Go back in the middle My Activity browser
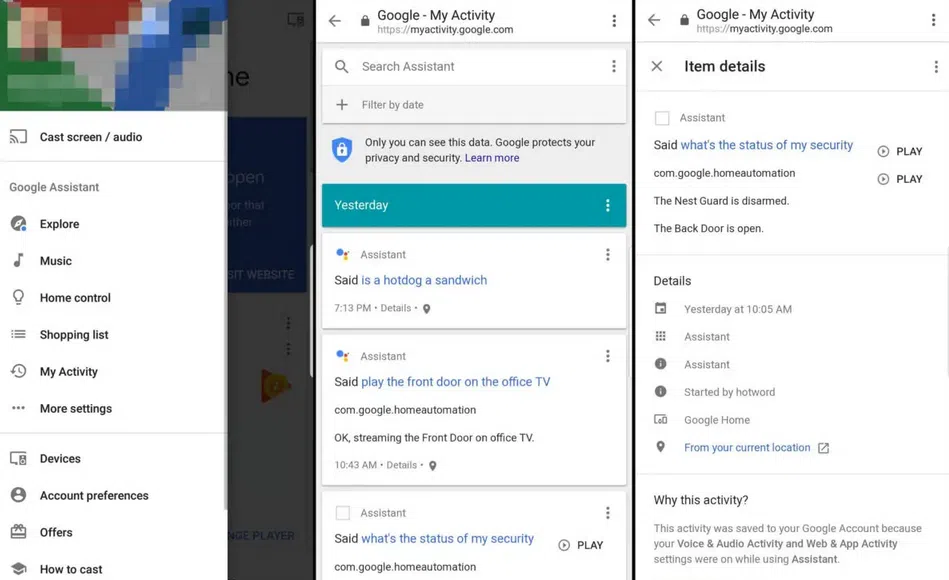This screenshot has height=580, width=949. pyautogui.click(x=335, y=21)
